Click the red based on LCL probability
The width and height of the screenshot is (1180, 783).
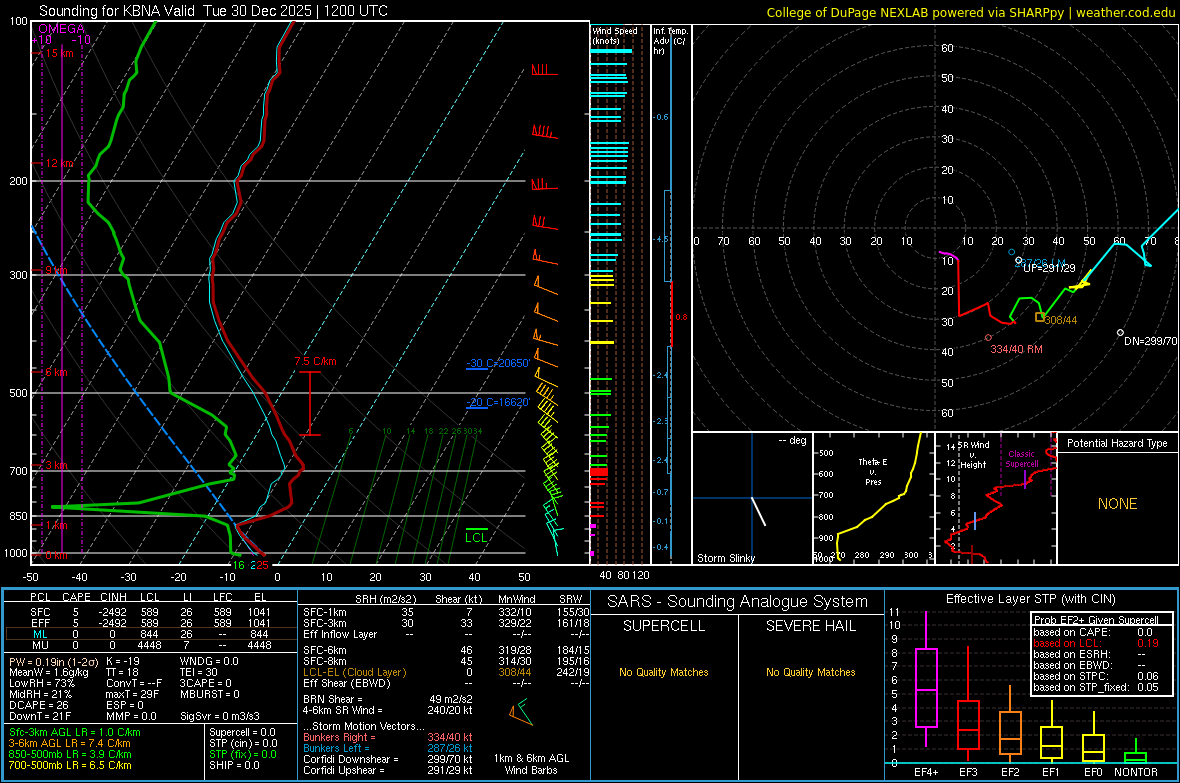point(1096,643)
